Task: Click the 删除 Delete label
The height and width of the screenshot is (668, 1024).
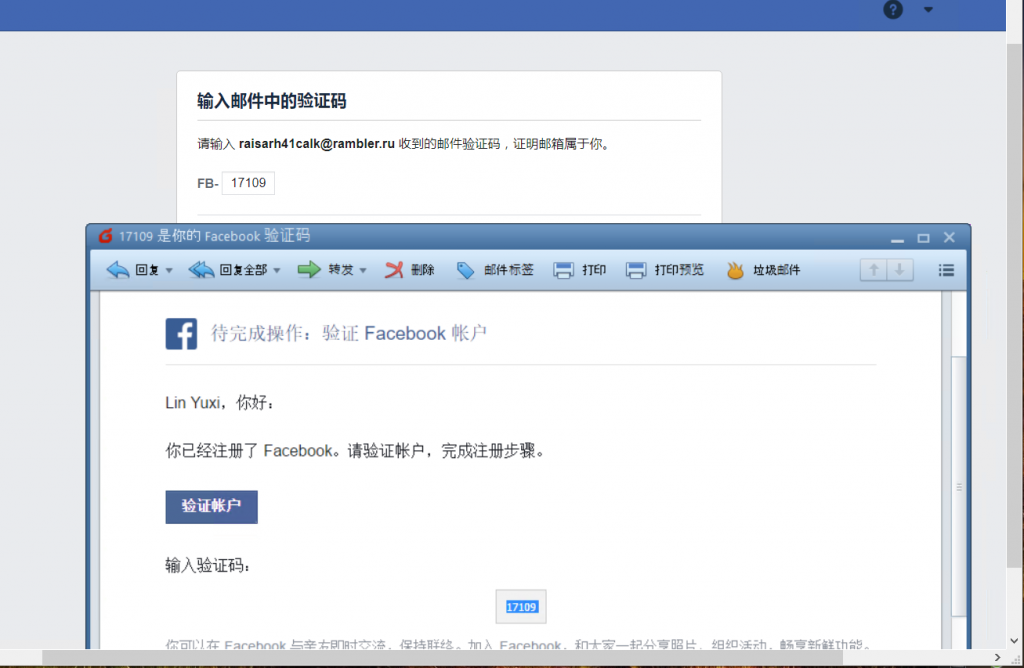Action: (x=423, y=270)
